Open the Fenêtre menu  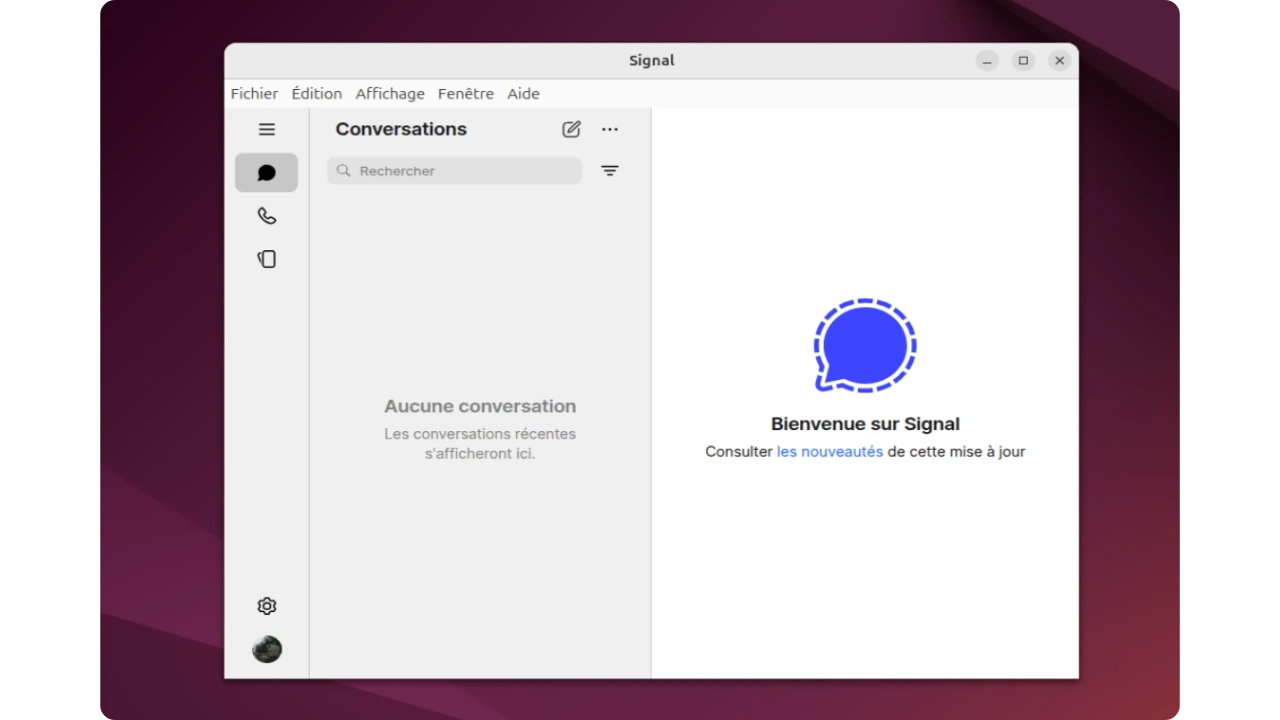465,94
